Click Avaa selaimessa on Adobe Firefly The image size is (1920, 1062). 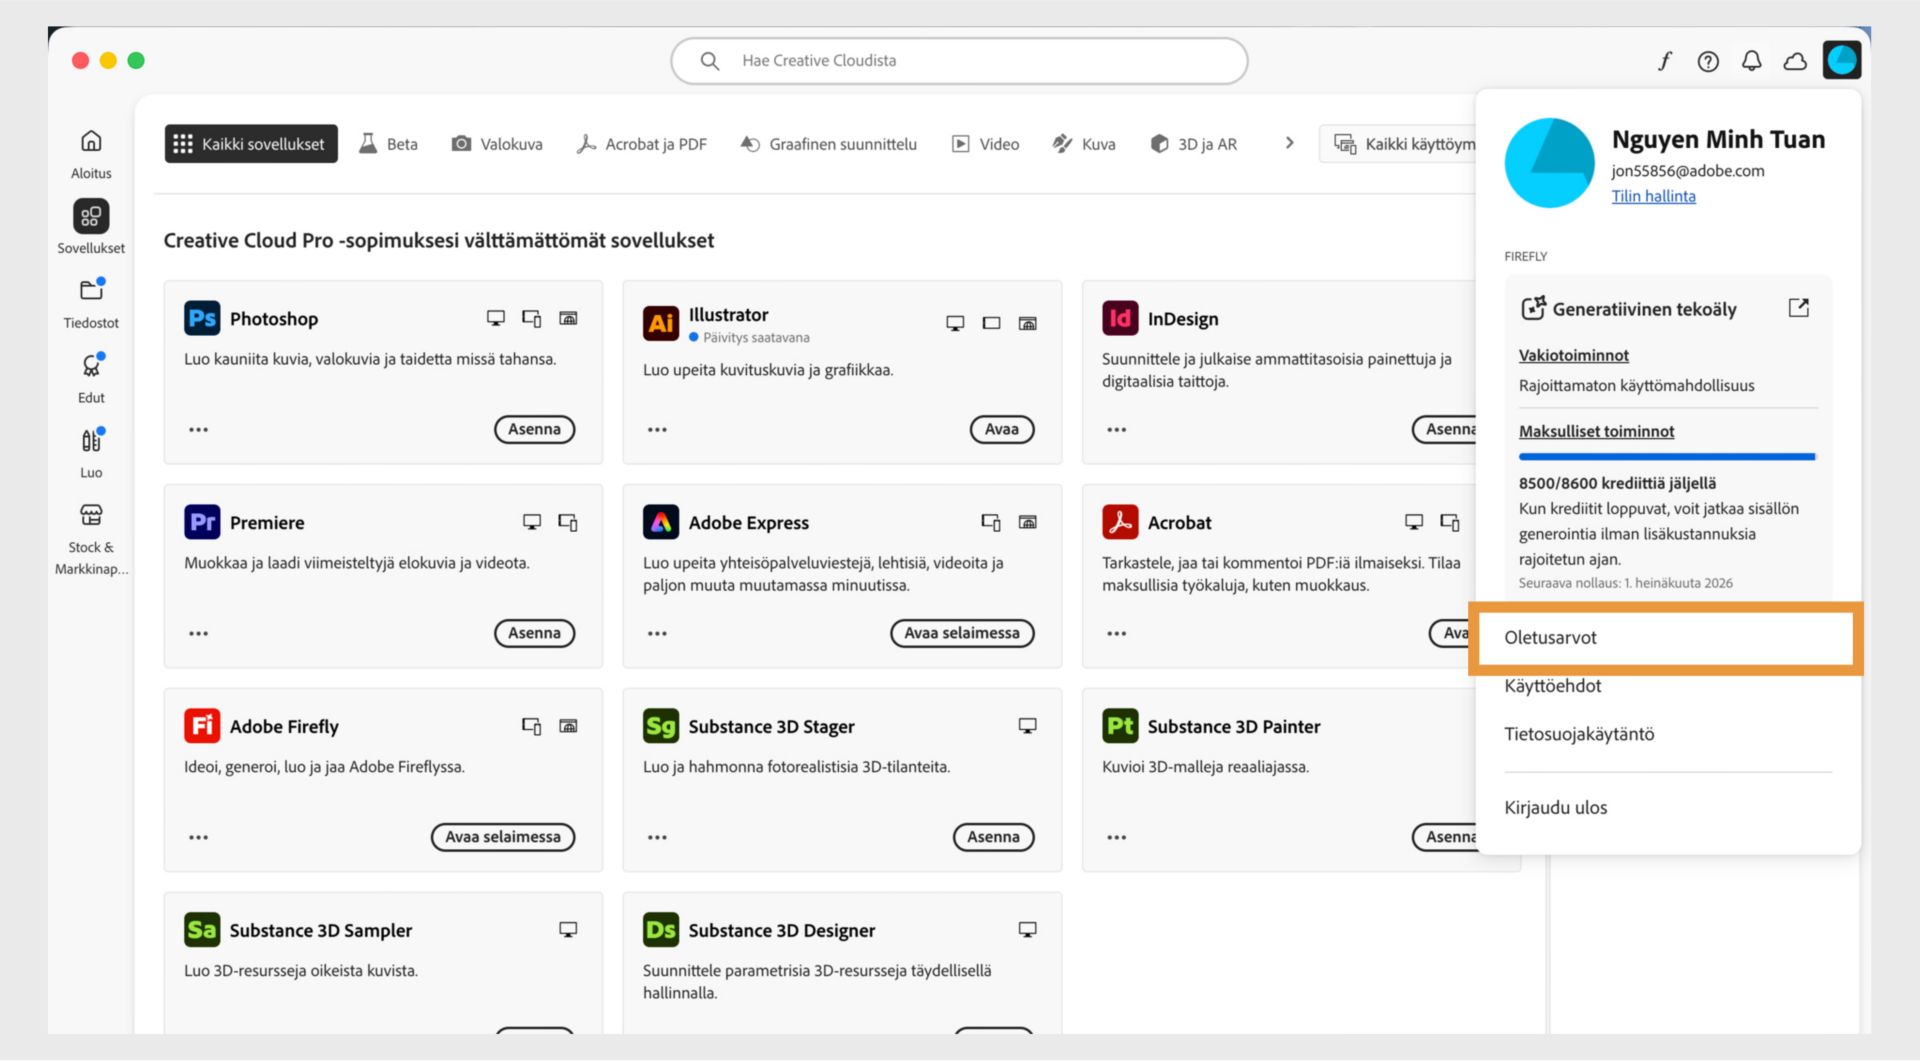(503, 838)
